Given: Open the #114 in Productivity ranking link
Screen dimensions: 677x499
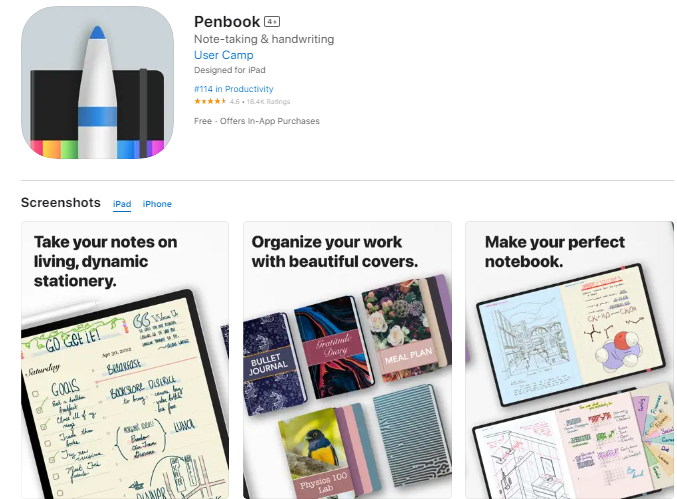Looking at the screenshot, I should 234,89.
